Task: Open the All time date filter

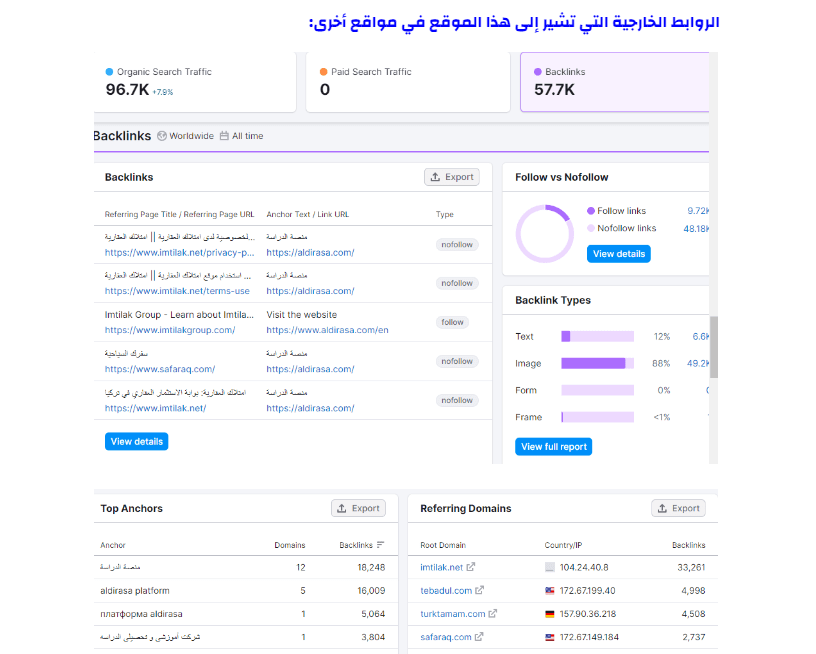Action: pos(241,136)
